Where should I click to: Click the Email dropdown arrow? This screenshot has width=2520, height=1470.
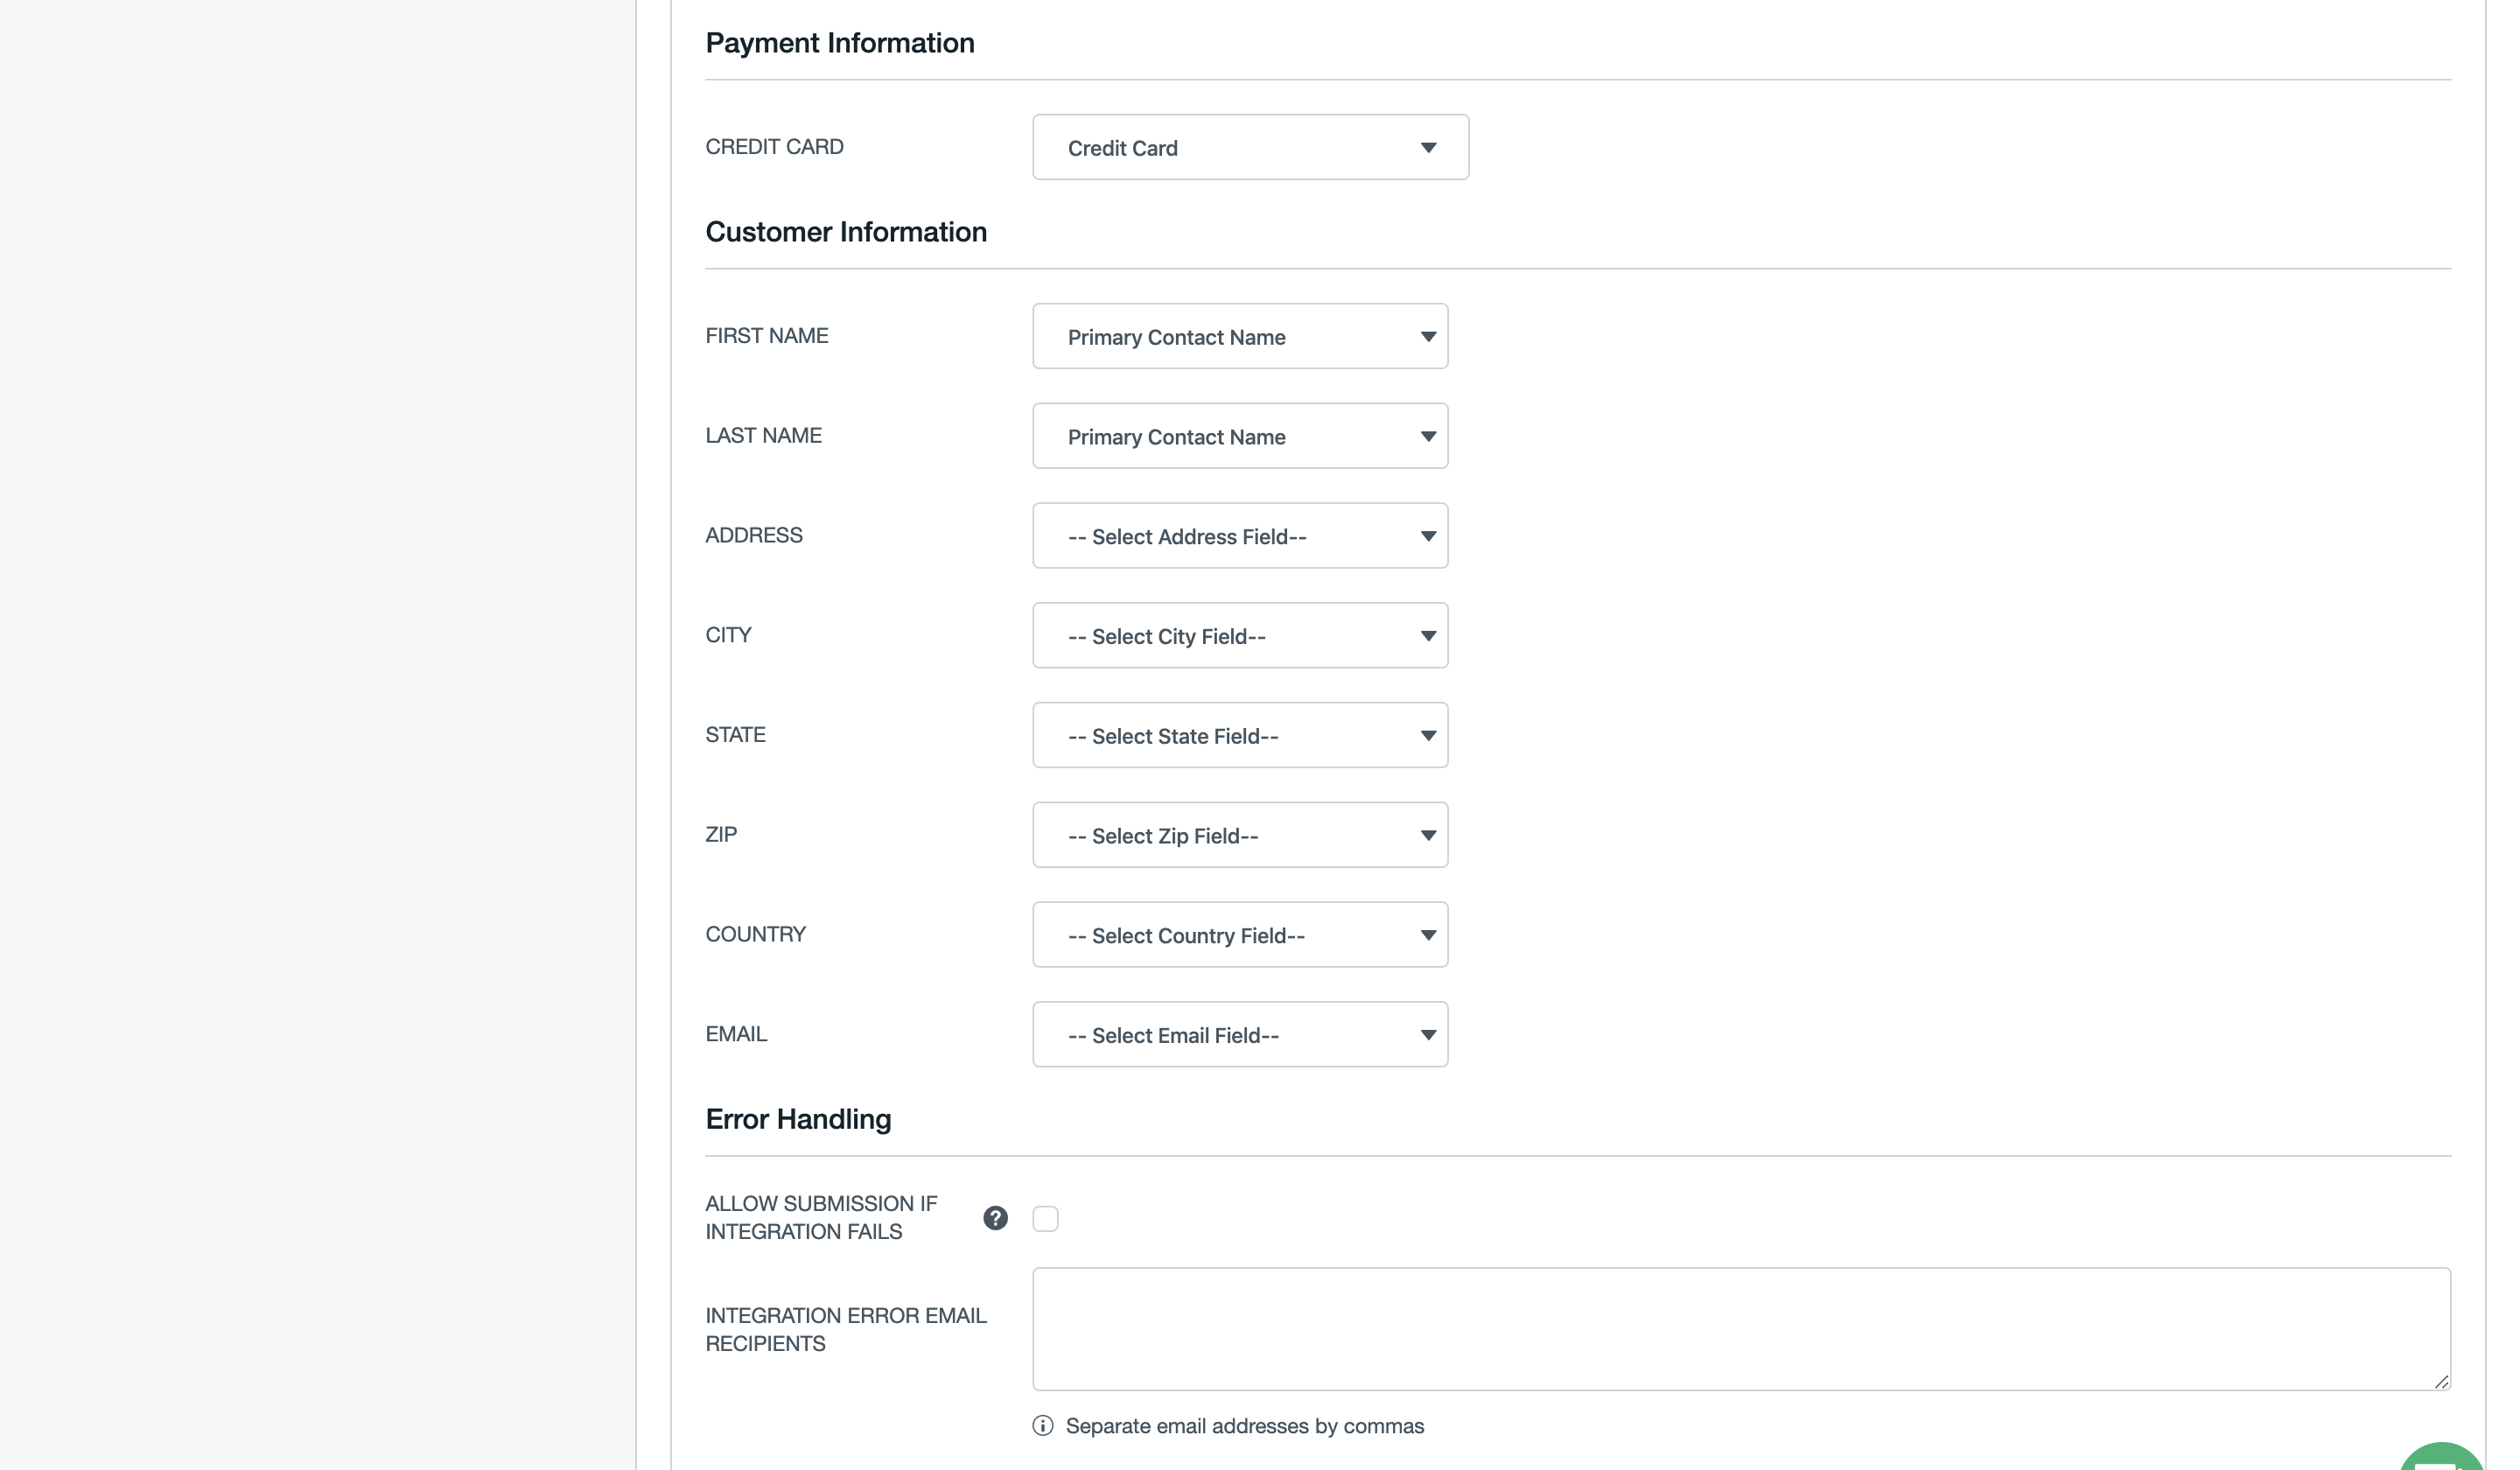1428,1035
